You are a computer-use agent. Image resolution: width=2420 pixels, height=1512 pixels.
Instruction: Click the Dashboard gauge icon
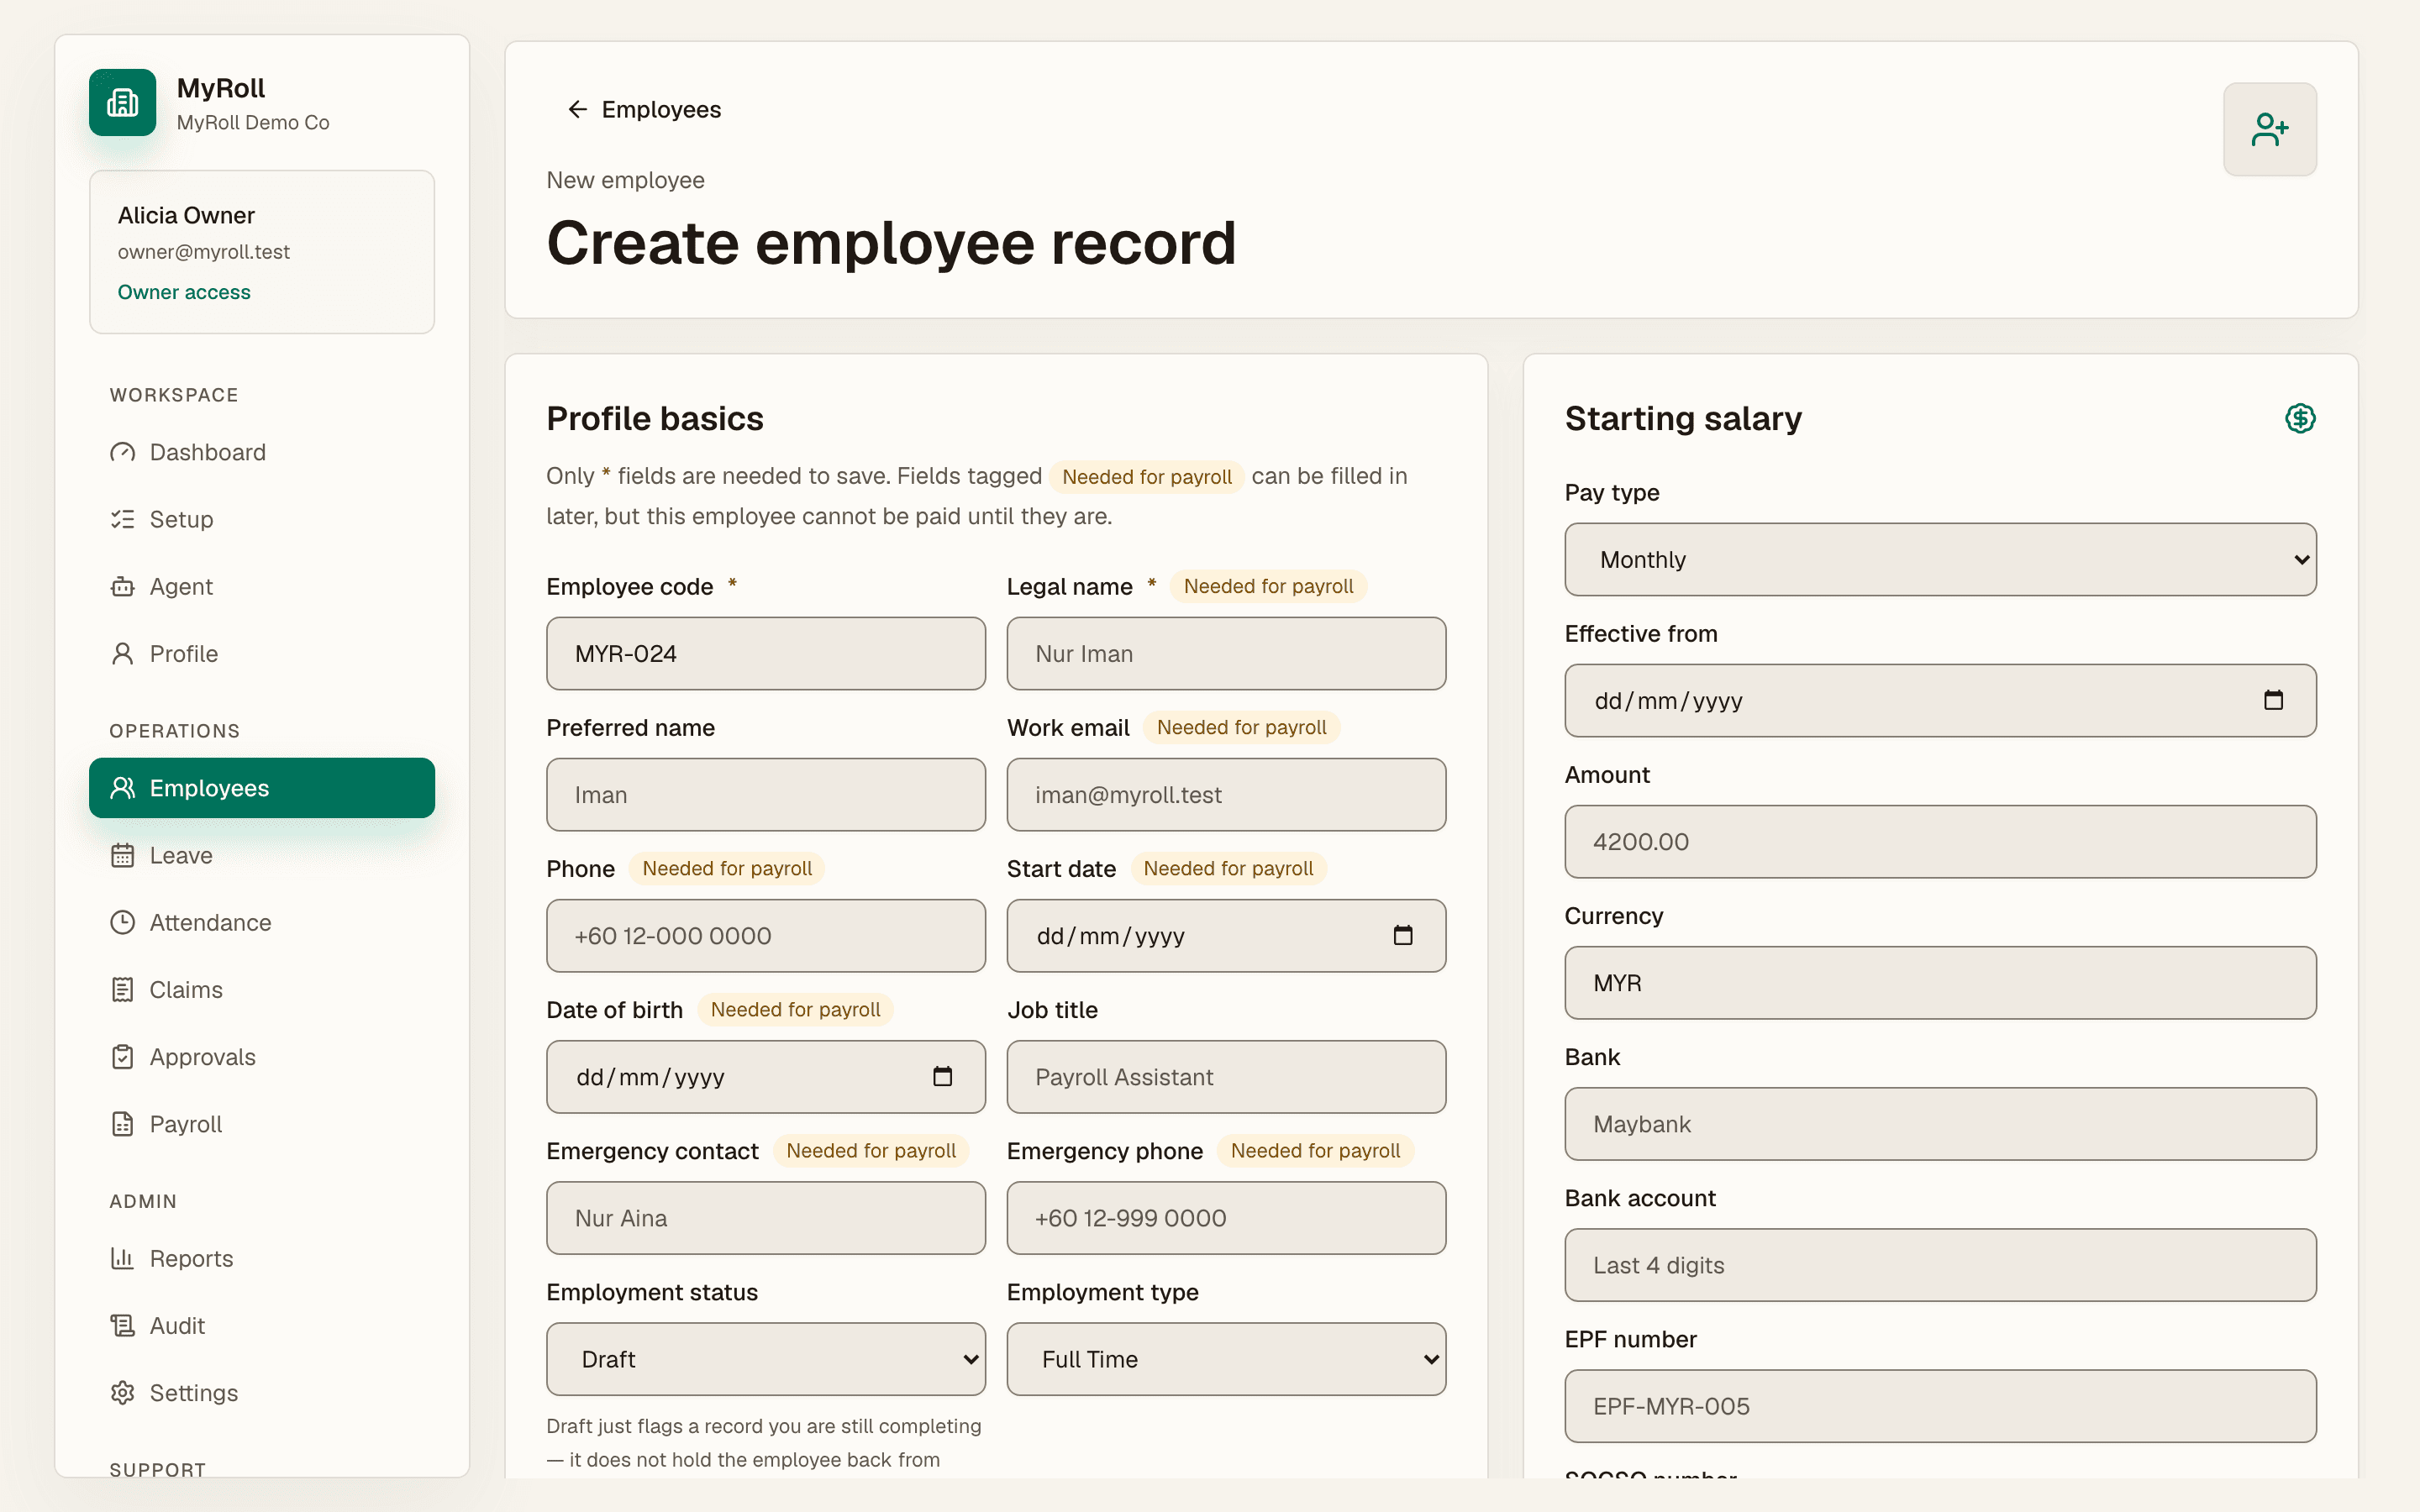click(122, 452)
